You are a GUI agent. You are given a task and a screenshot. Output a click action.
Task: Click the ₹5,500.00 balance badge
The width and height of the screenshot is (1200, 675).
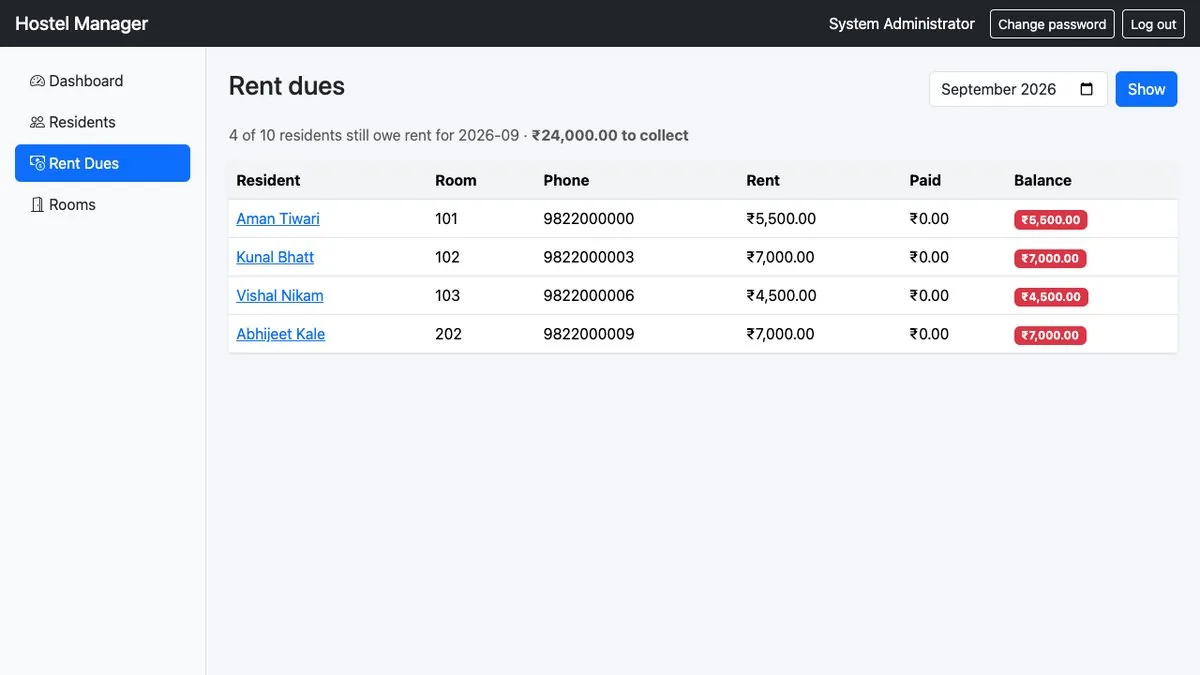(x=1050, y=220)
